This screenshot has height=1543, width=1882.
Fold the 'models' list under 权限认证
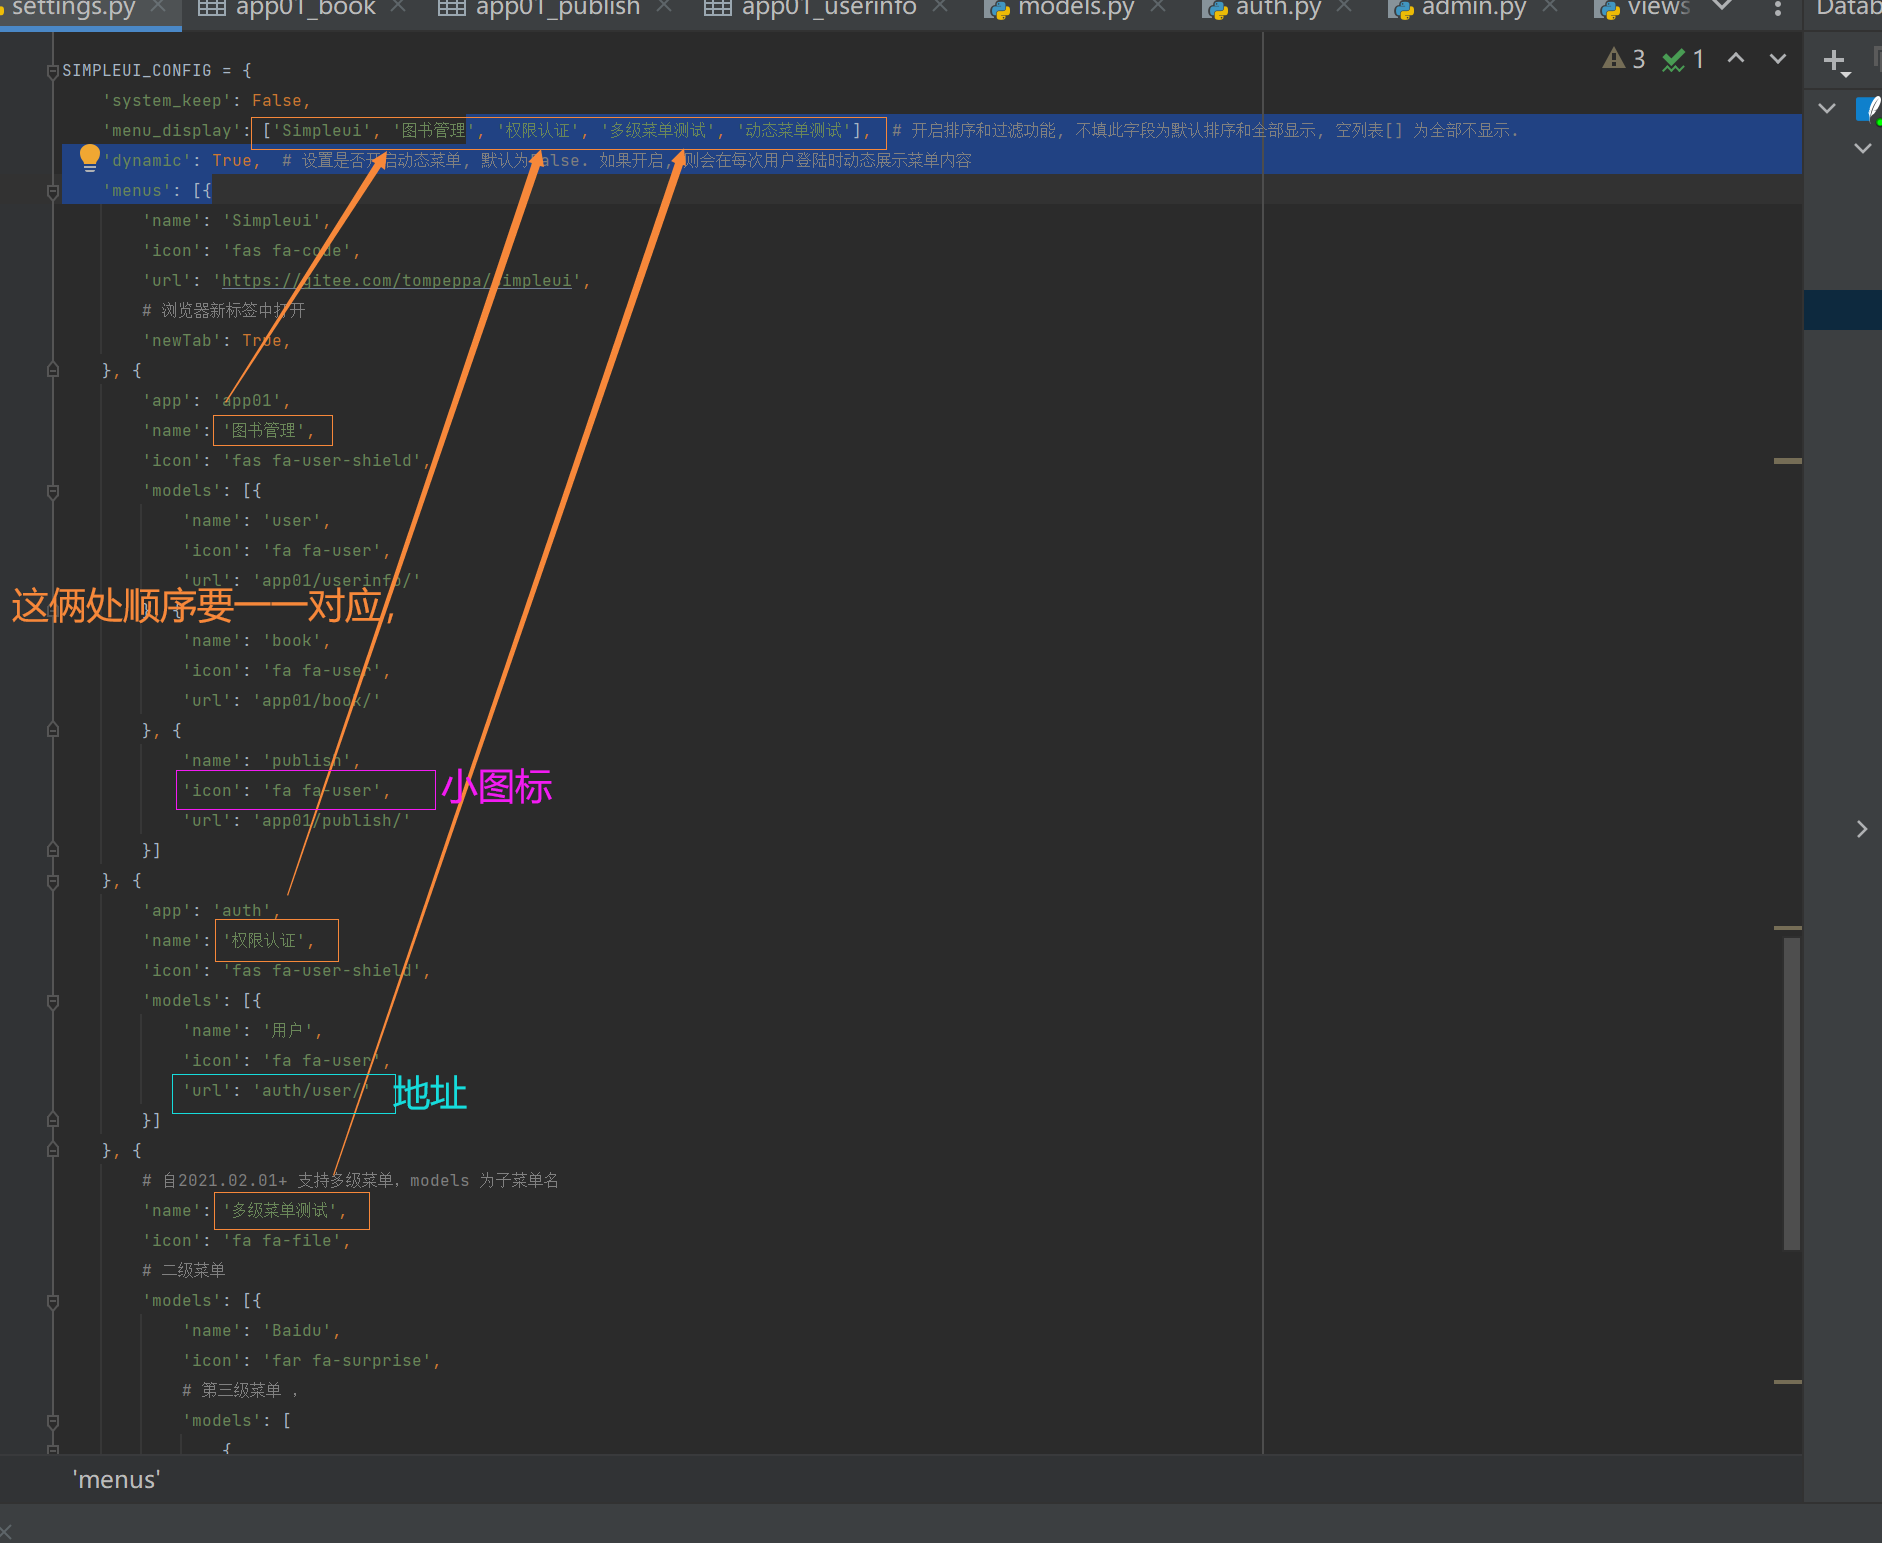(53, 1001)
